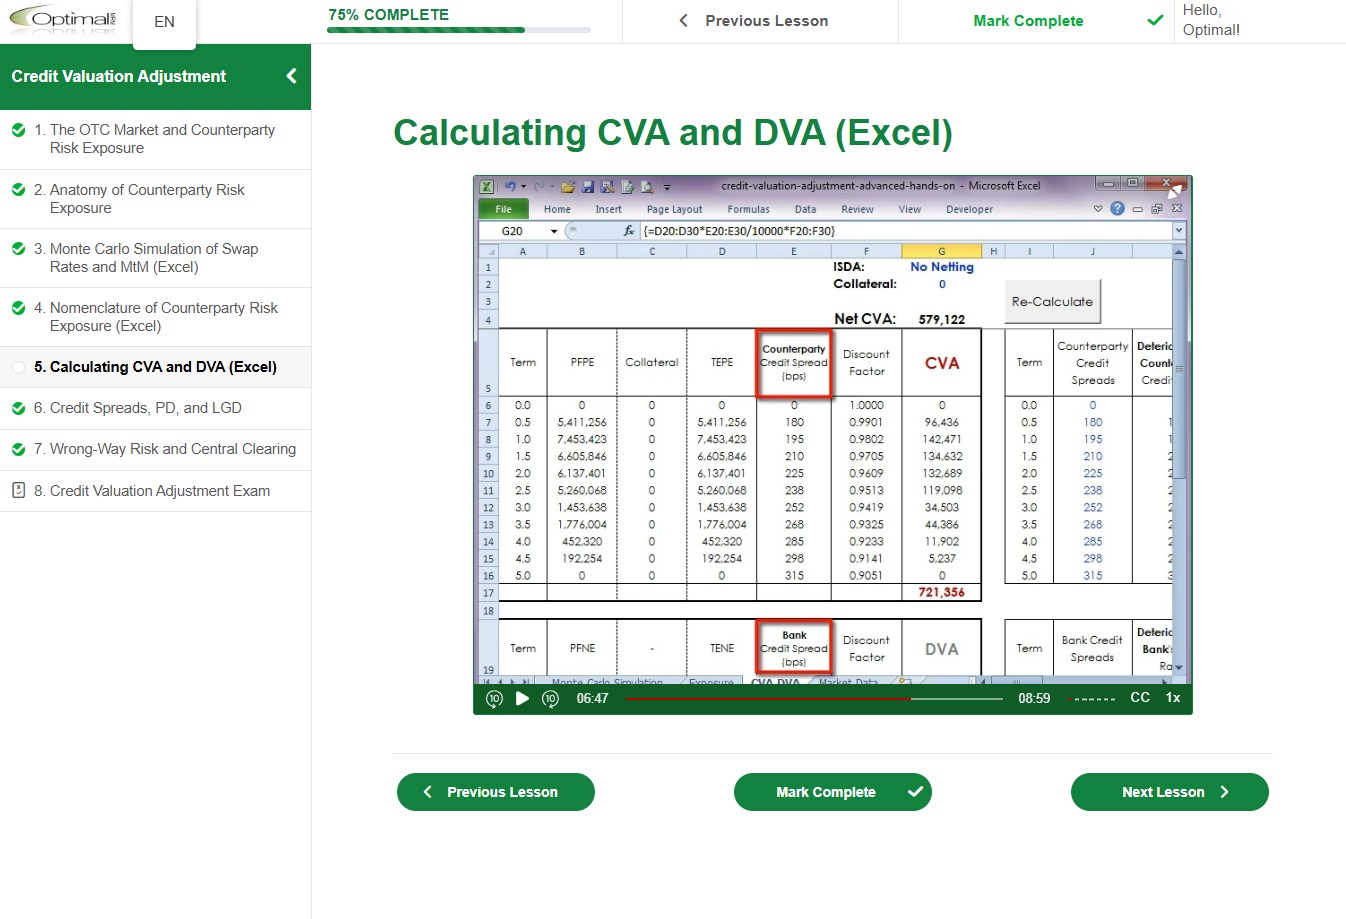The height and width of the screenshot is (919, 1346).
Task: Skip ahead 10 seconds using icon right of Play
Action: pos(550,699)
